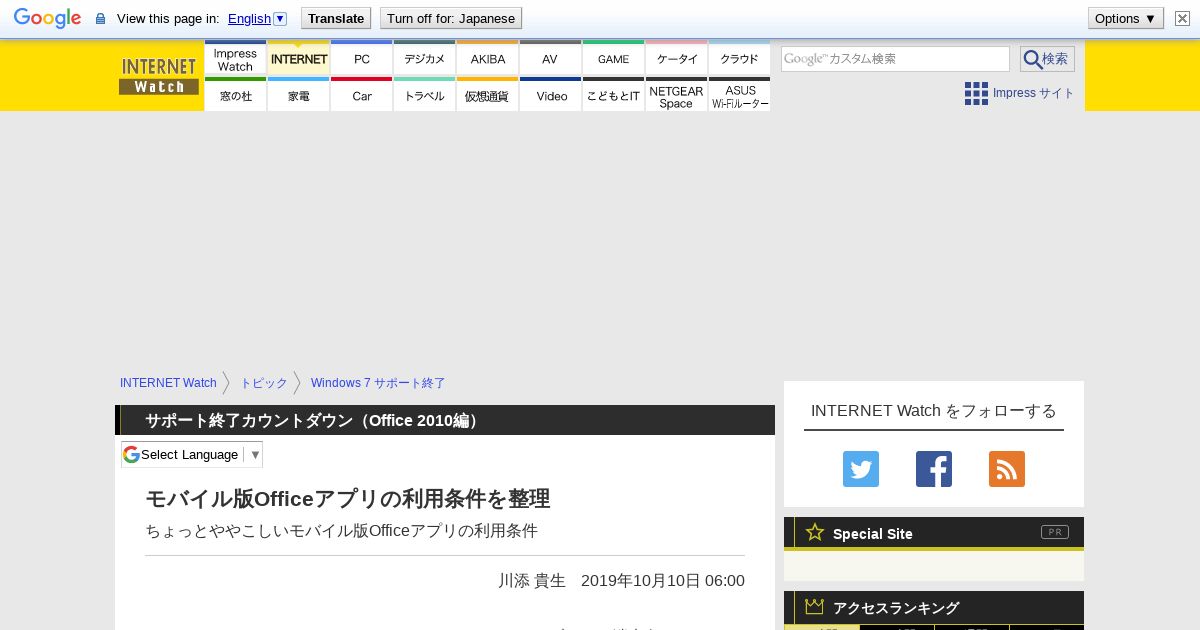Click the article subtitle ちょっとややこしい
The height and width of the screenshot is (630, 1200).
pyautogui.click(x=341, y=531)
